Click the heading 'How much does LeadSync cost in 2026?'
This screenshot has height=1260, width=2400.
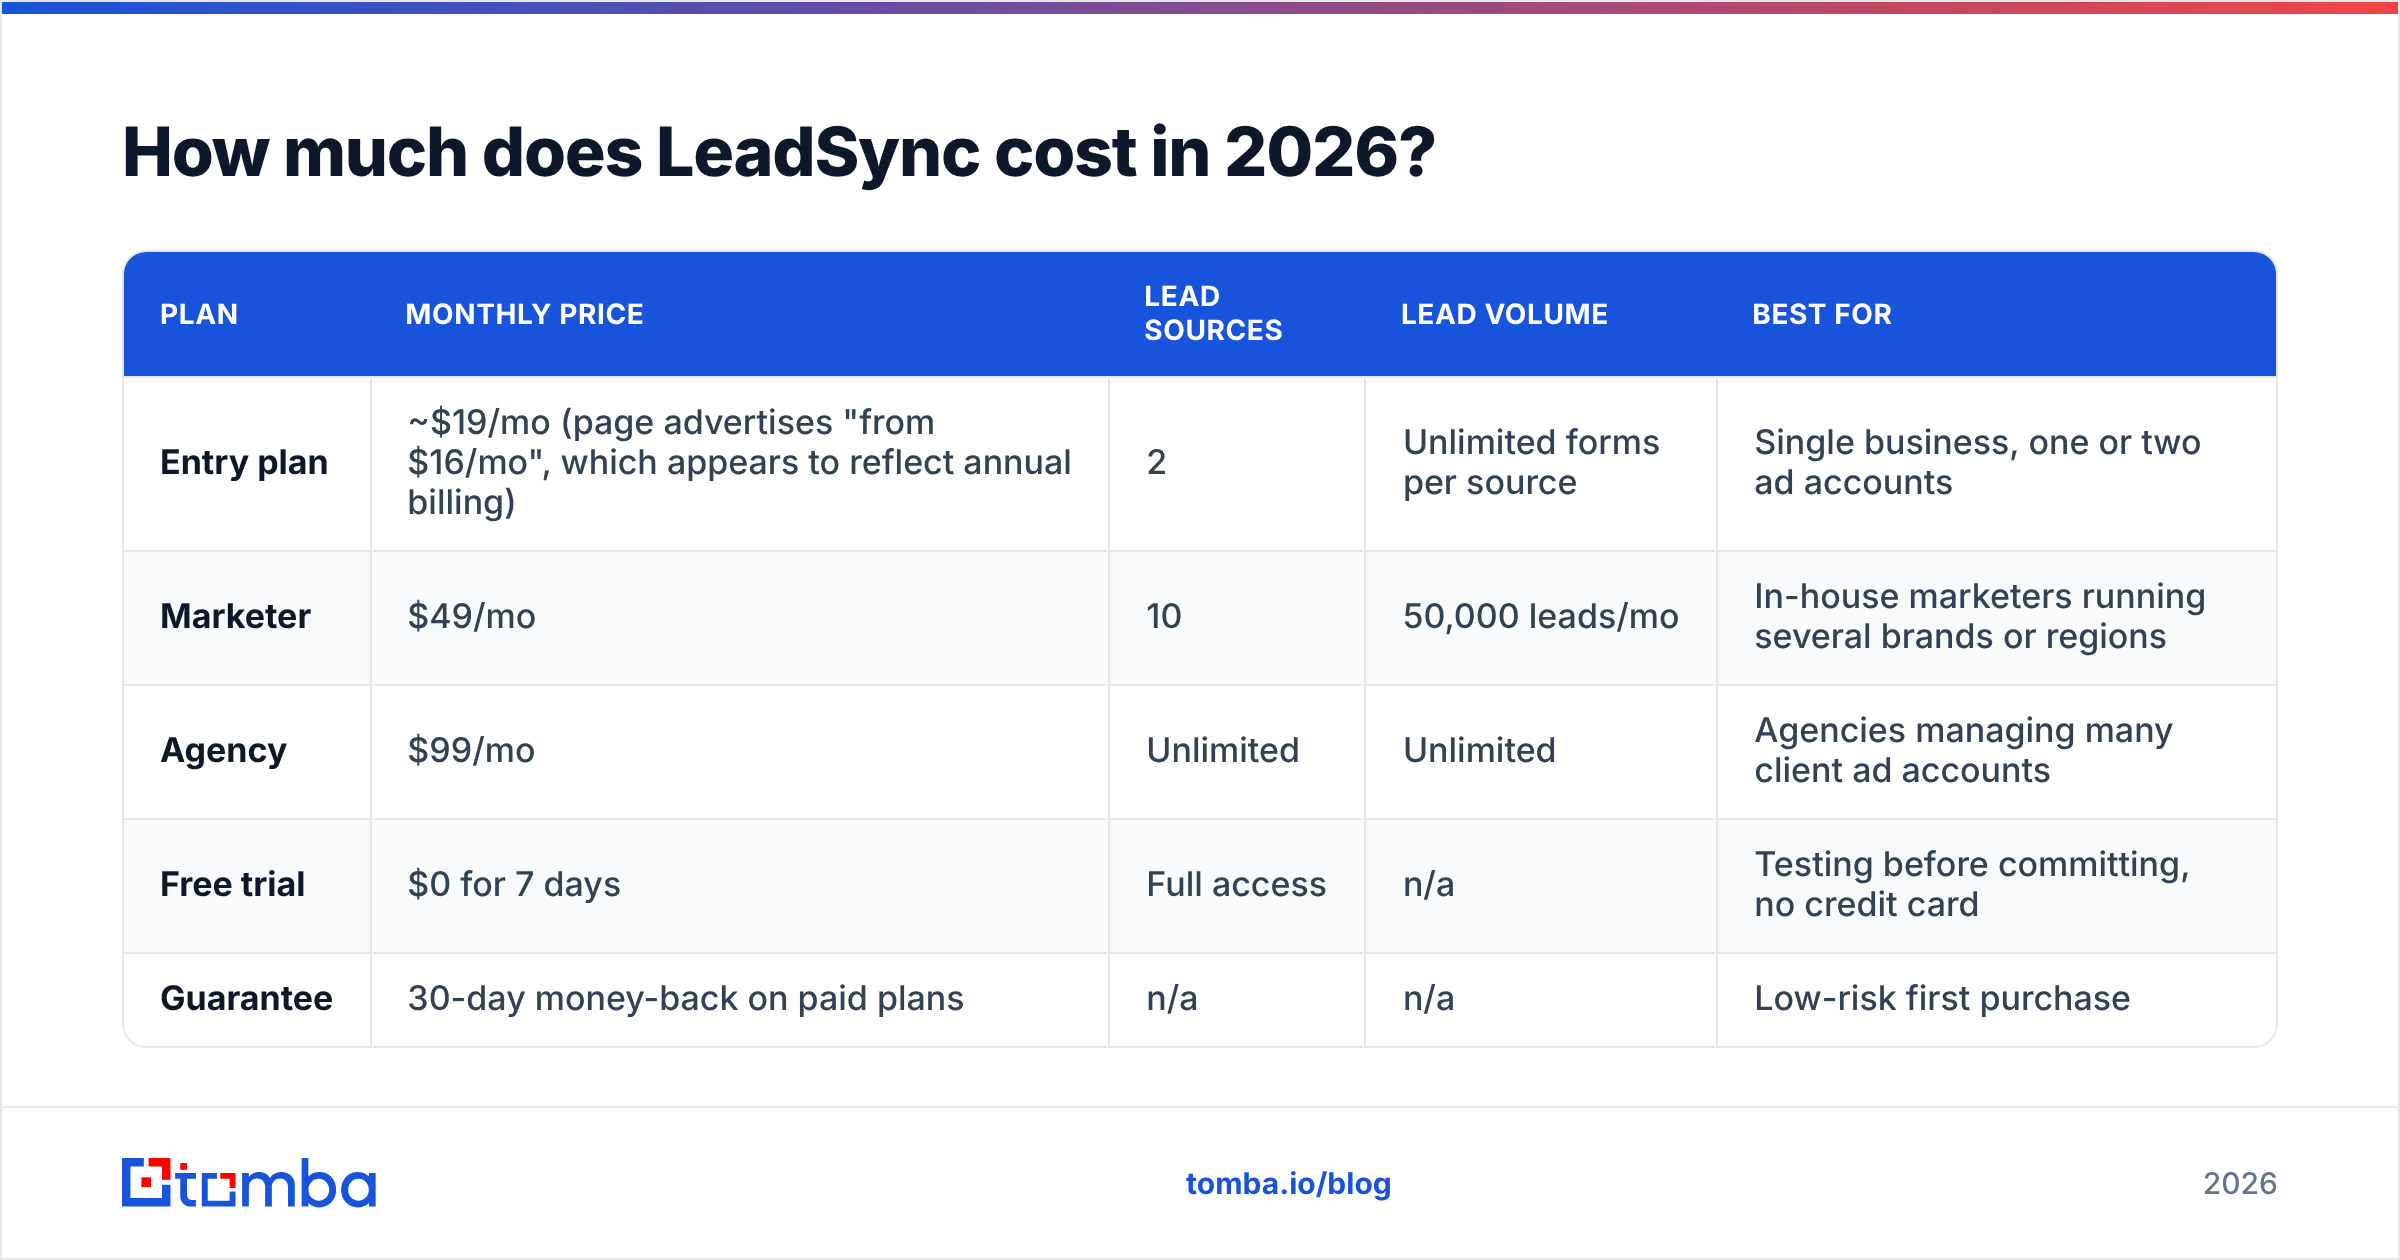[778, 153]
